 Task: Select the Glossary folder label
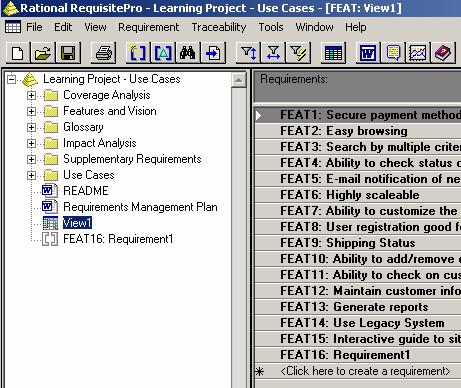(83, 127)
